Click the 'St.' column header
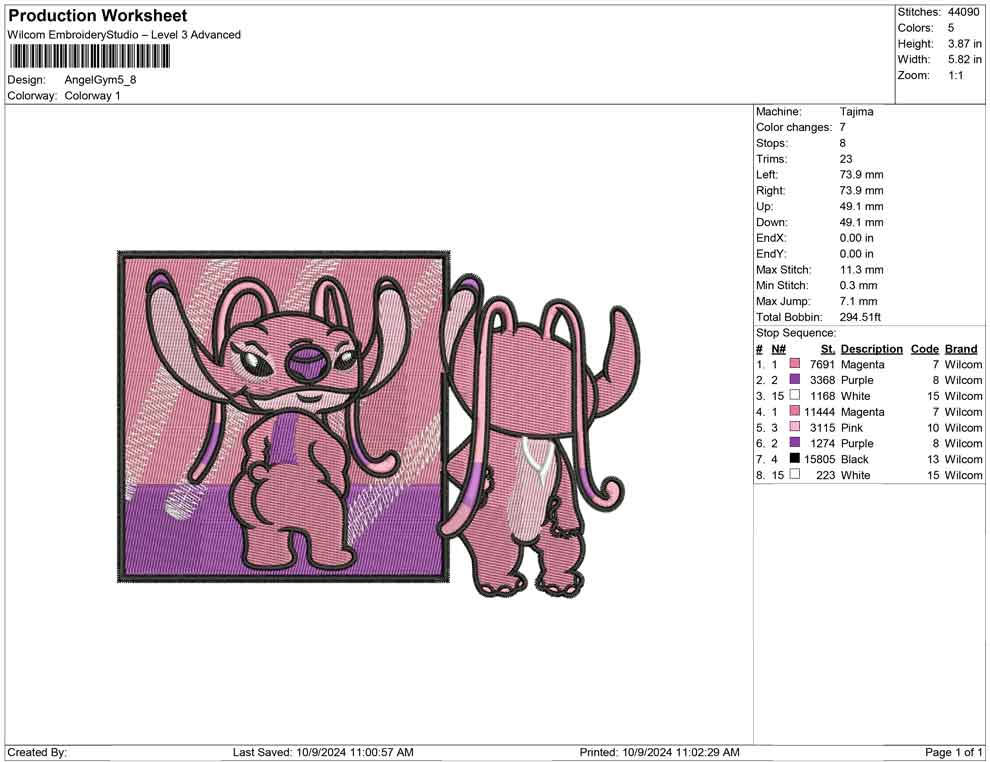 click(x=828, y=348)
